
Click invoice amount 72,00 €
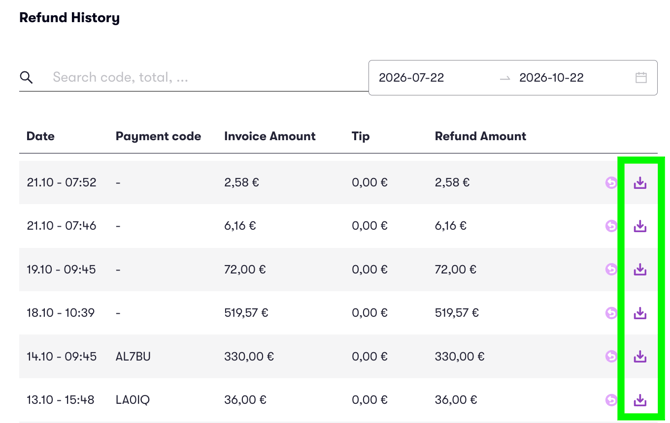point(245,270)
